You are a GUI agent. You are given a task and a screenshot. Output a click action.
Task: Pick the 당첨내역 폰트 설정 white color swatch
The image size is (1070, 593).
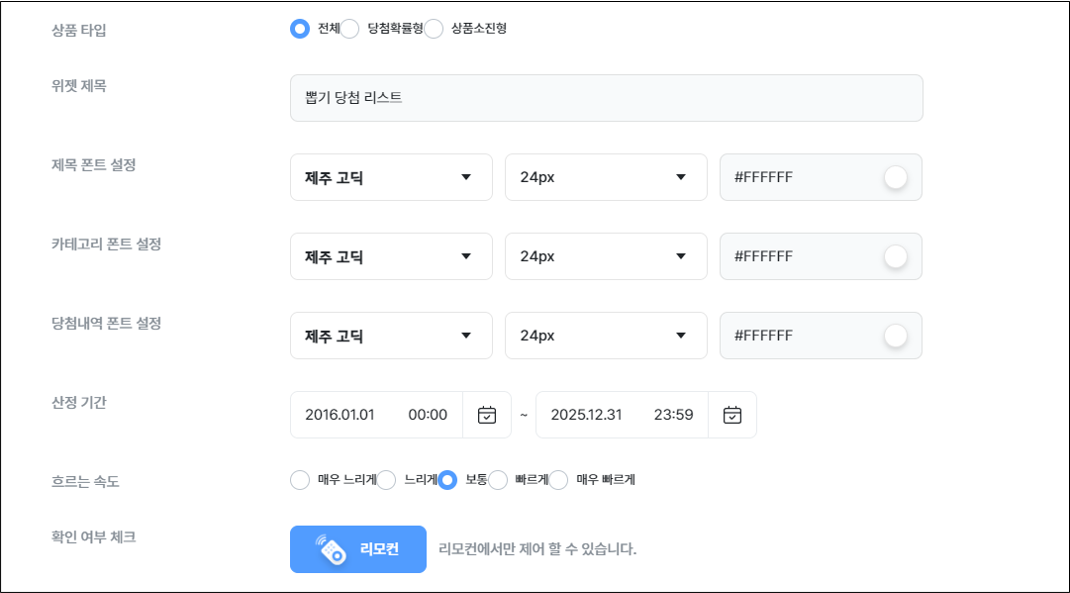coord(895,336)
